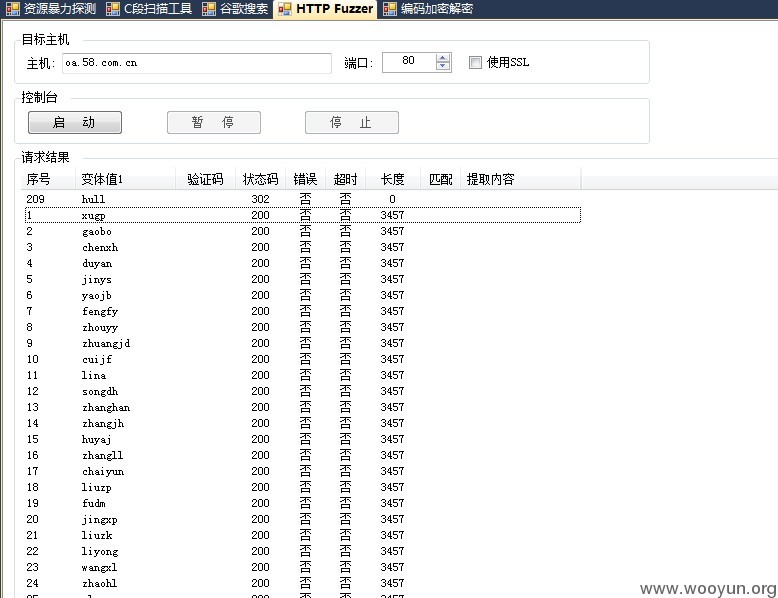
Task: Select the result row gaobo
Action: click(303, 231)
